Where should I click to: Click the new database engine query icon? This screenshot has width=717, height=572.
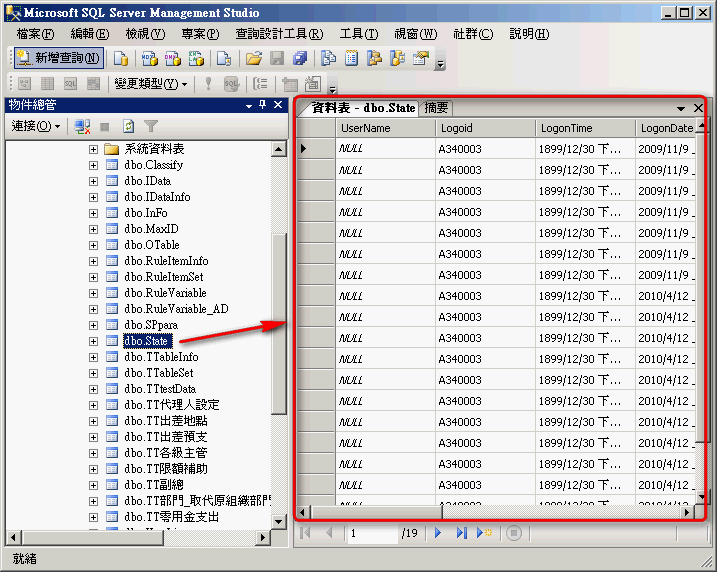121,59
